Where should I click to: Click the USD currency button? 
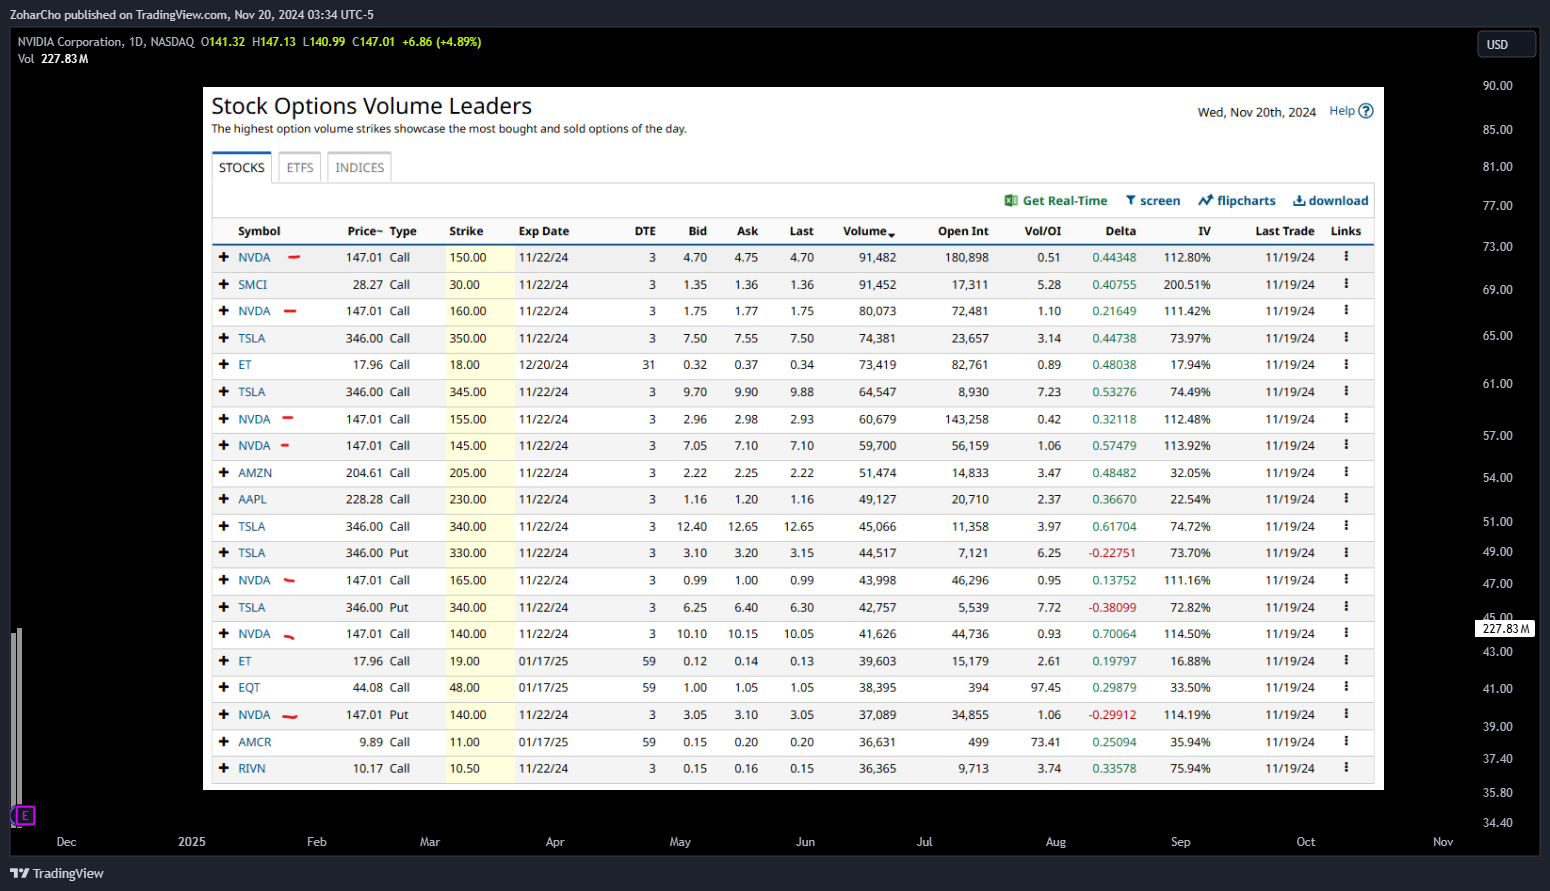coord(1506,44)
